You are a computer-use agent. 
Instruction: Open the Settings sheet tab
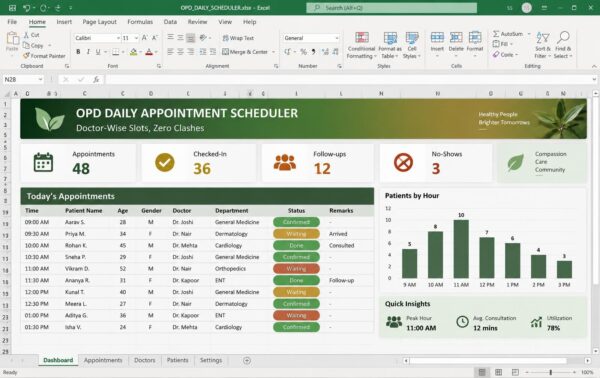(x=211, y=360)
